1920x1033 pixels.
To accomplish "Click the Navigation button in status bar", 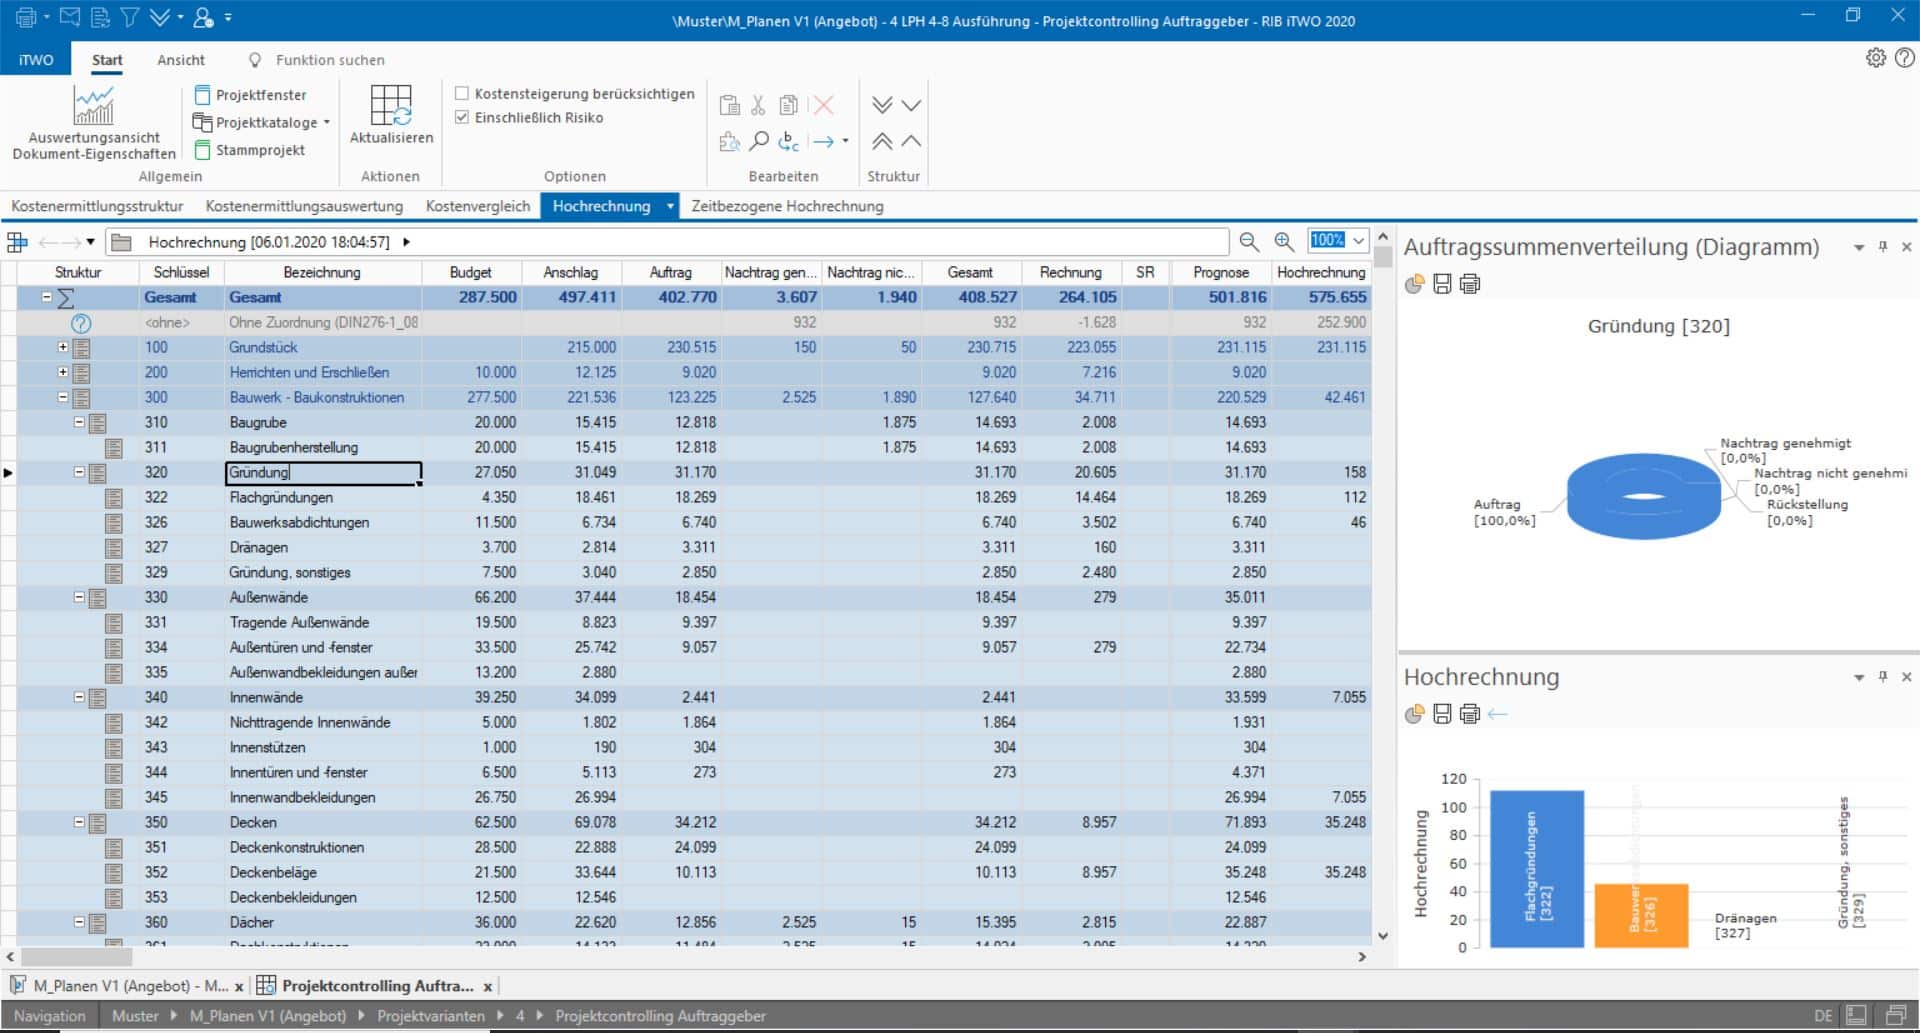I will tap(50, 1016).
